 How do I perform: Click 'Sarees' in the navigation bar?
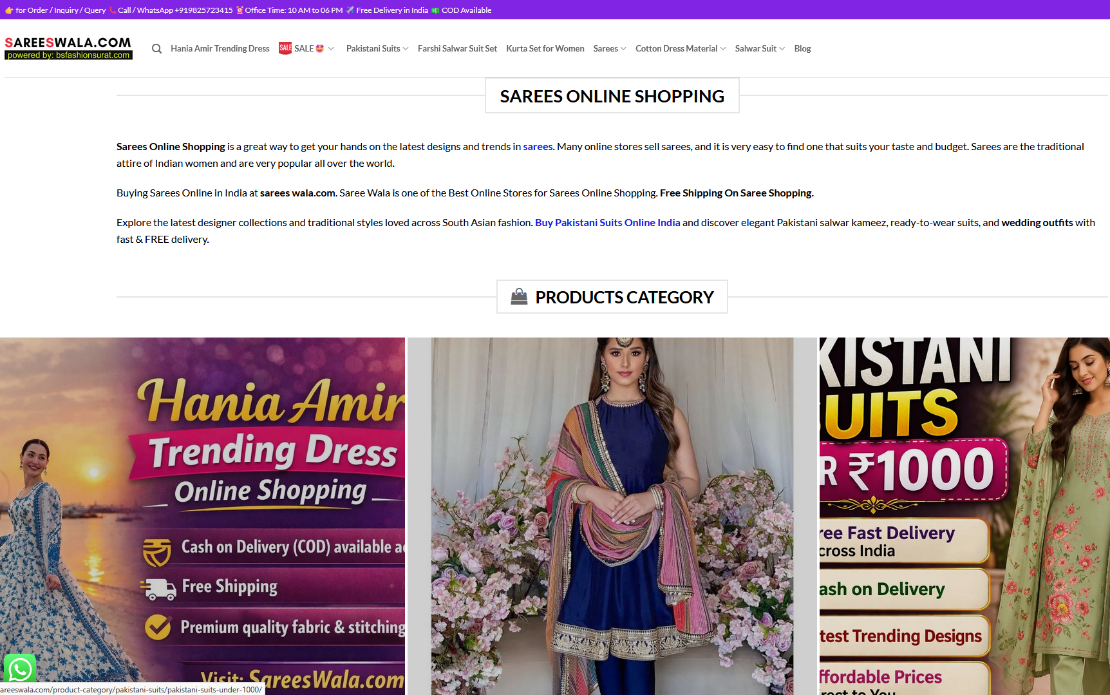[605, 49]
